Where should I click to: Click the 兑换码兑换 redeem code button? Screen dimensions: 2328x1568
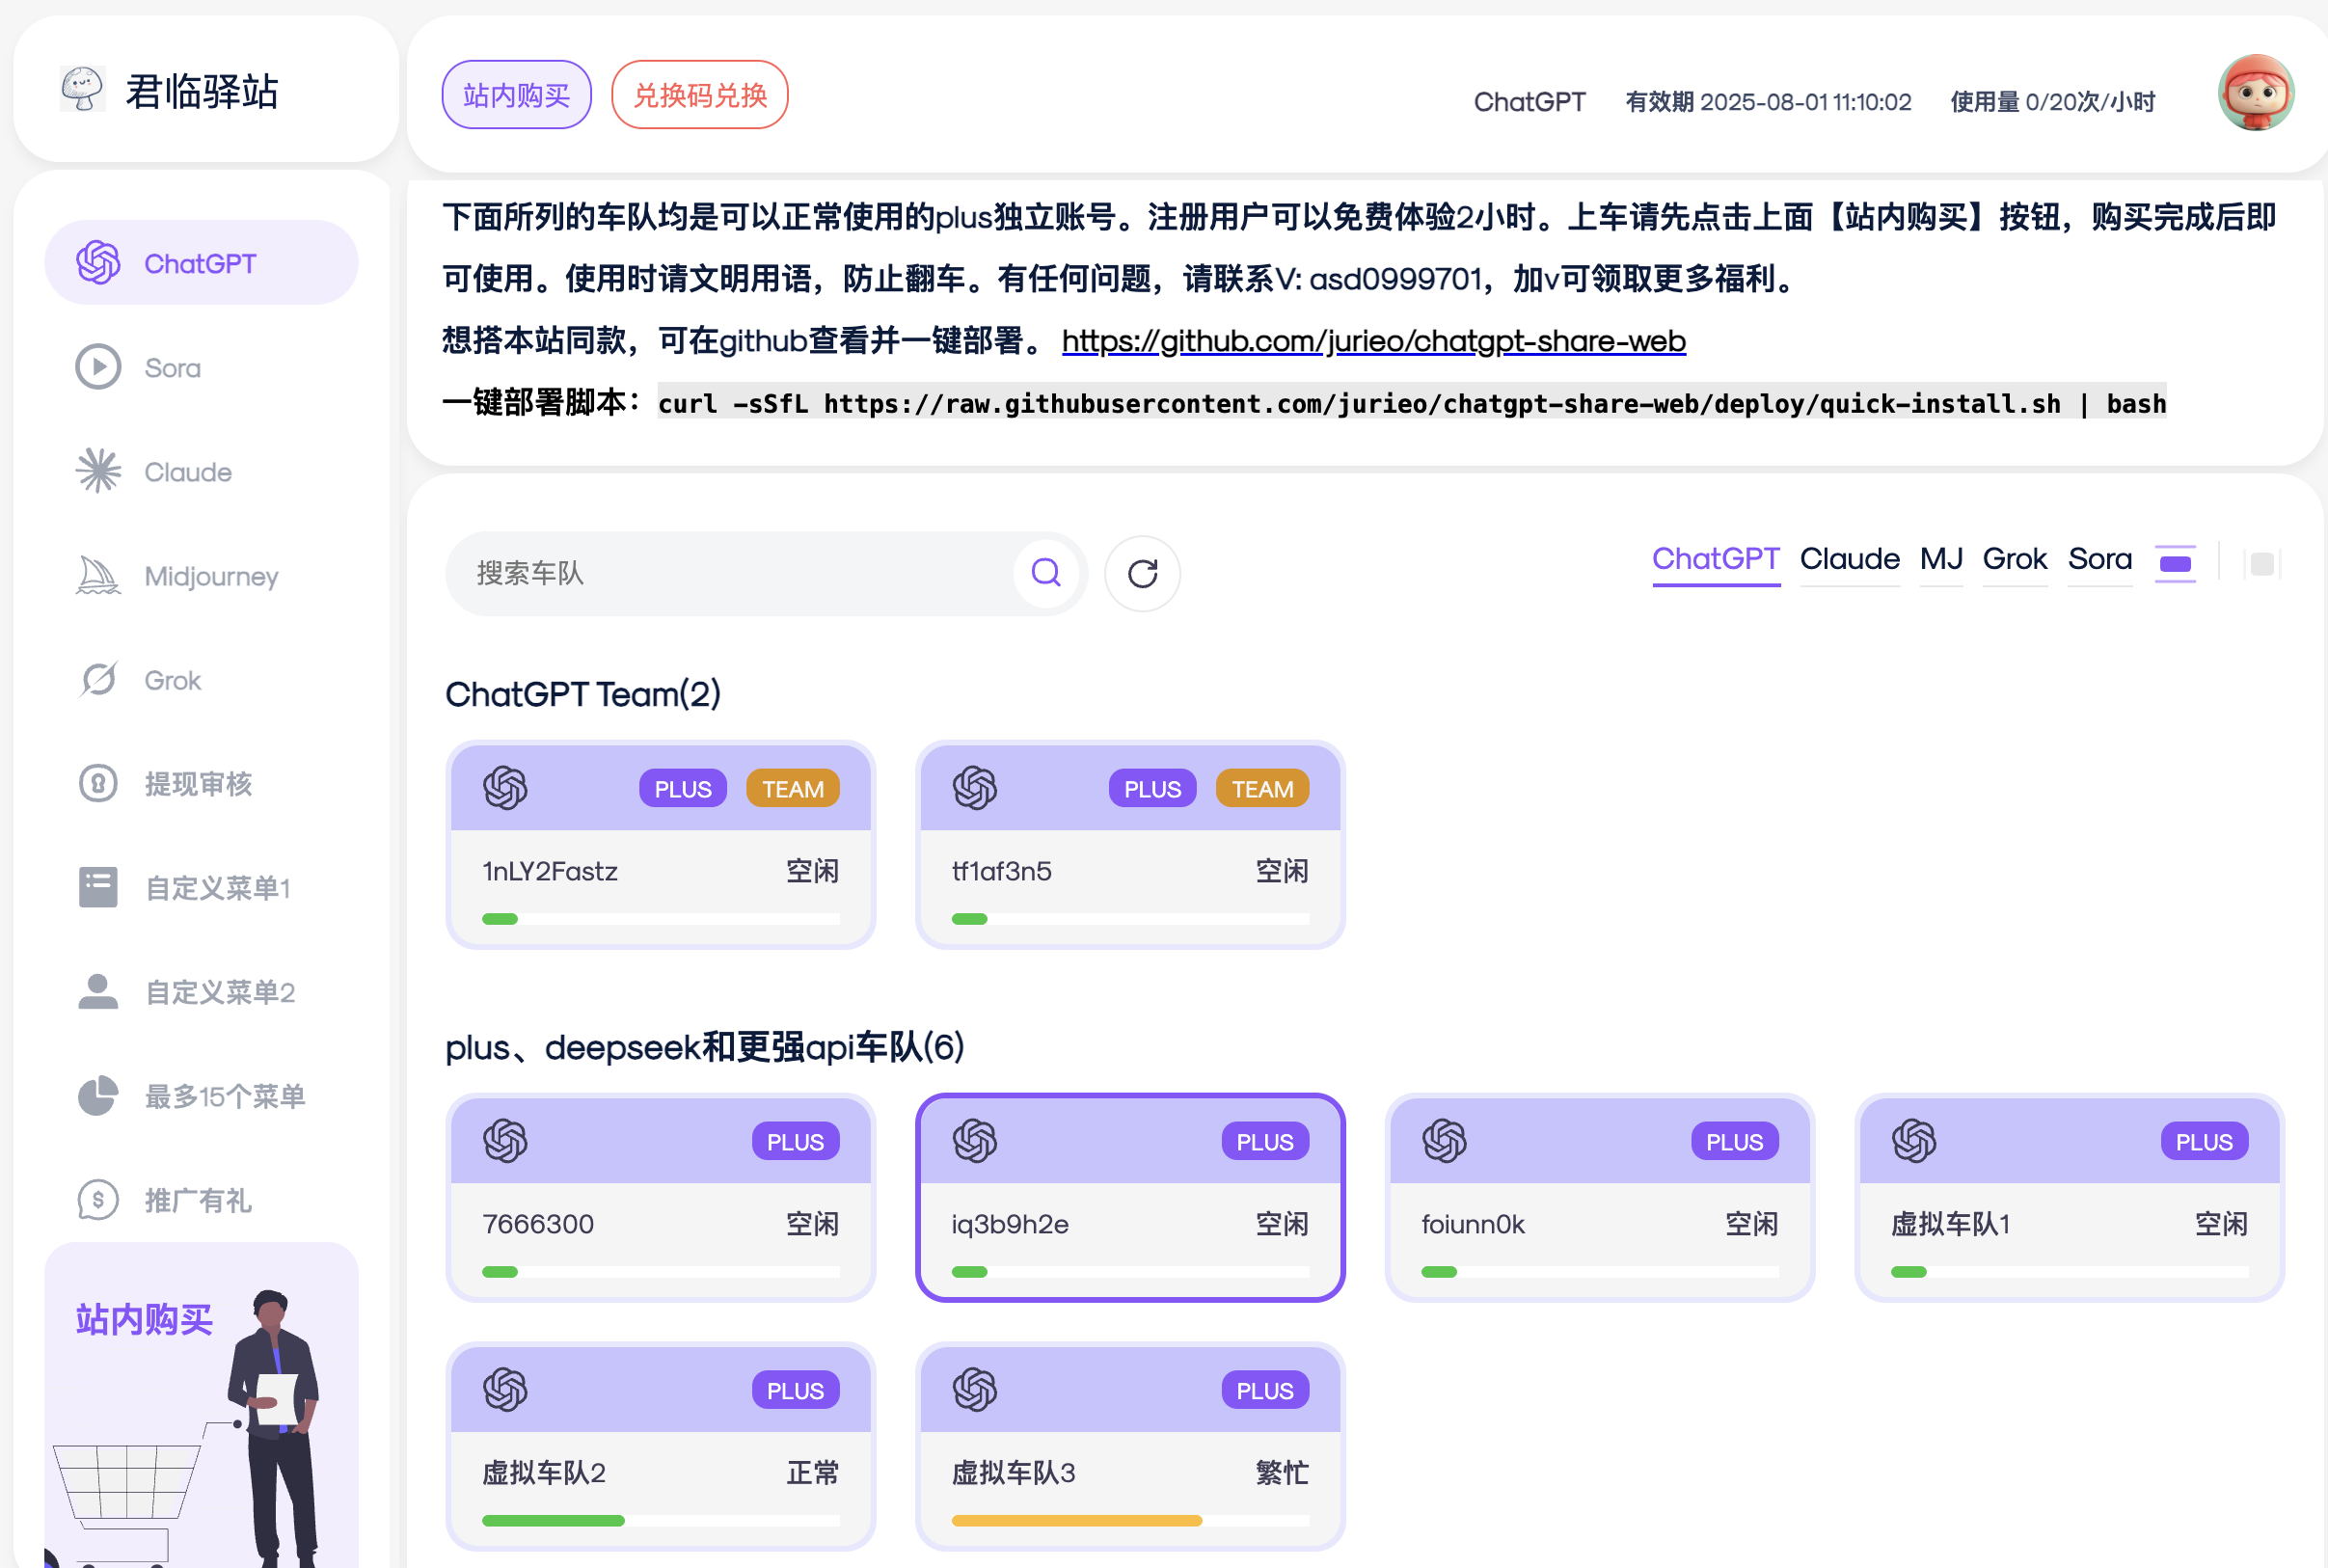click(x=699, y=95)
